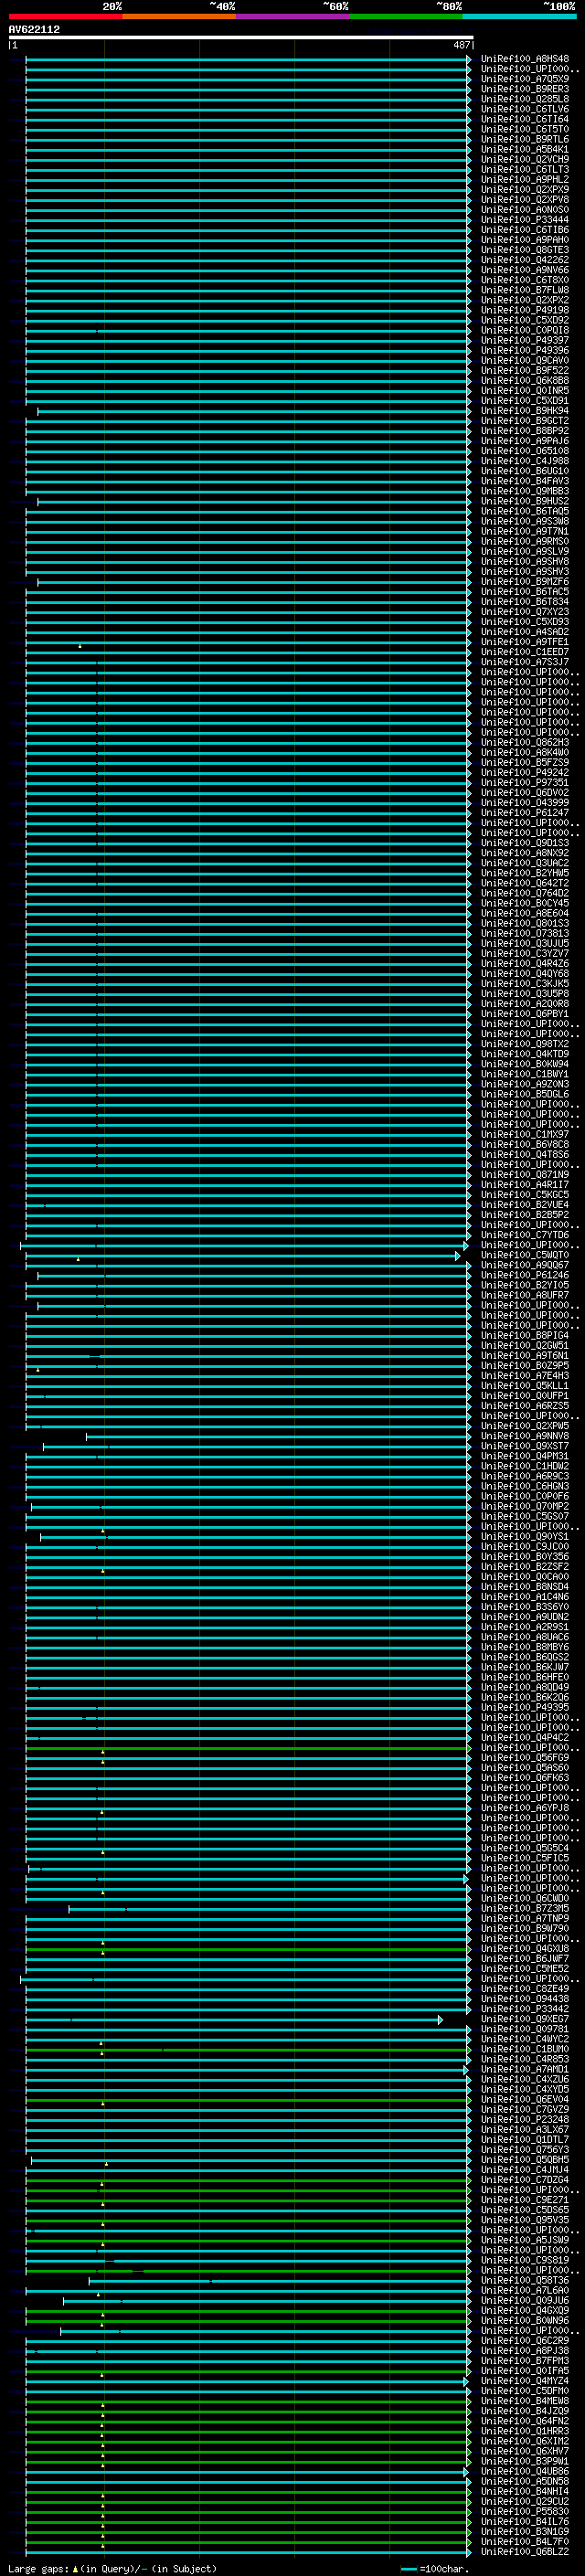This screenshot has width=585, height=2576.
Task: Click the purple ~60% identity legend segment
Action: pos(293,16)
